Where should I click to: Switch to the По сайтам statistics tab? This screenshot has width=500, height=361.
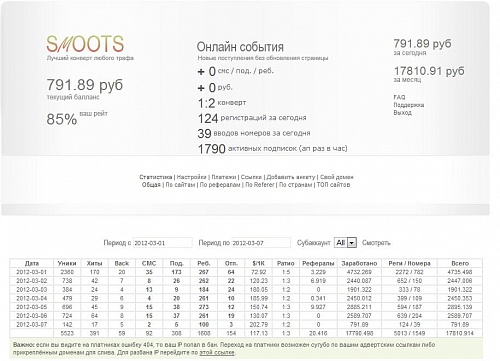(x=180, y=185)
